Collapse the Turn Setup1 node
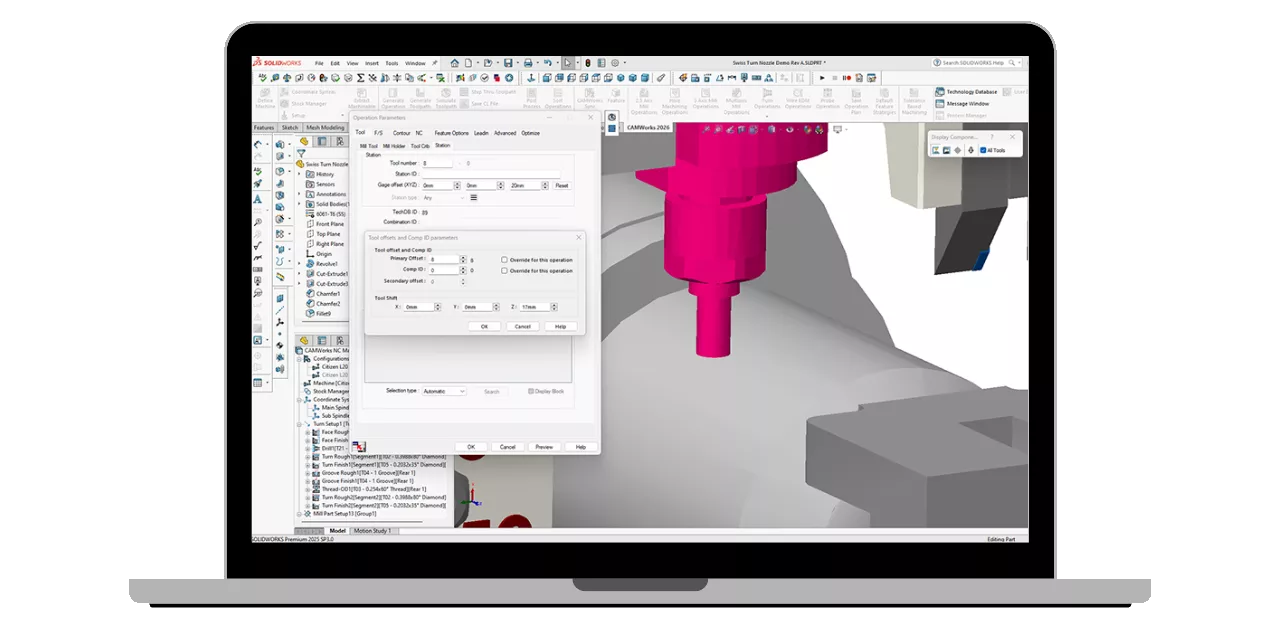 pos(299,424)
